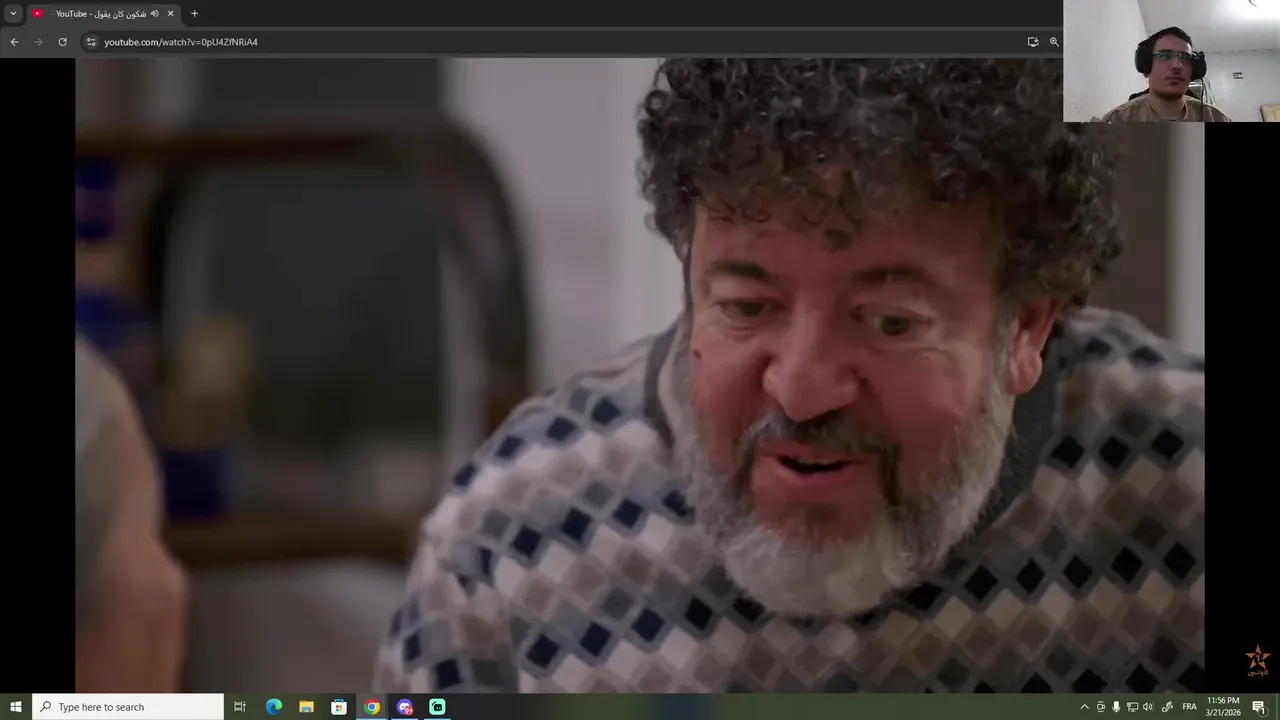1280x720 pixels.
Task: Open Task View on the taskbar
Action: pyautogui.click(x=240, y=707)
